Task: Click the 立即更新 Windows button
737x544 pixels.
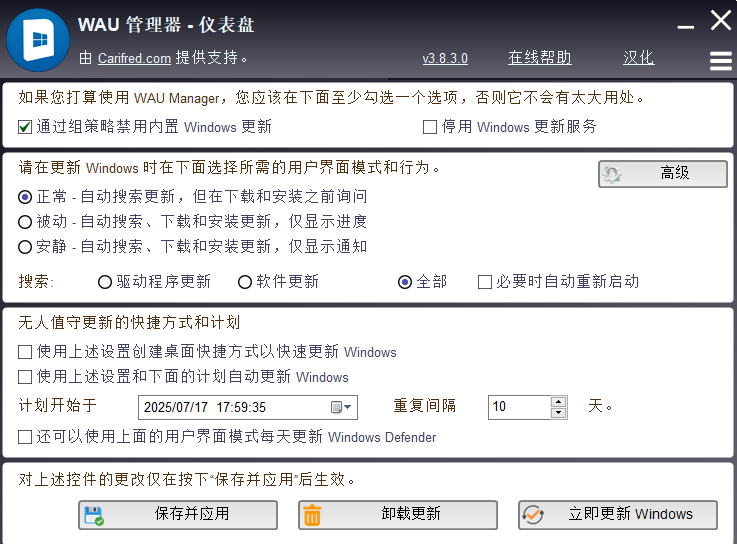Action: coord(618,515)
